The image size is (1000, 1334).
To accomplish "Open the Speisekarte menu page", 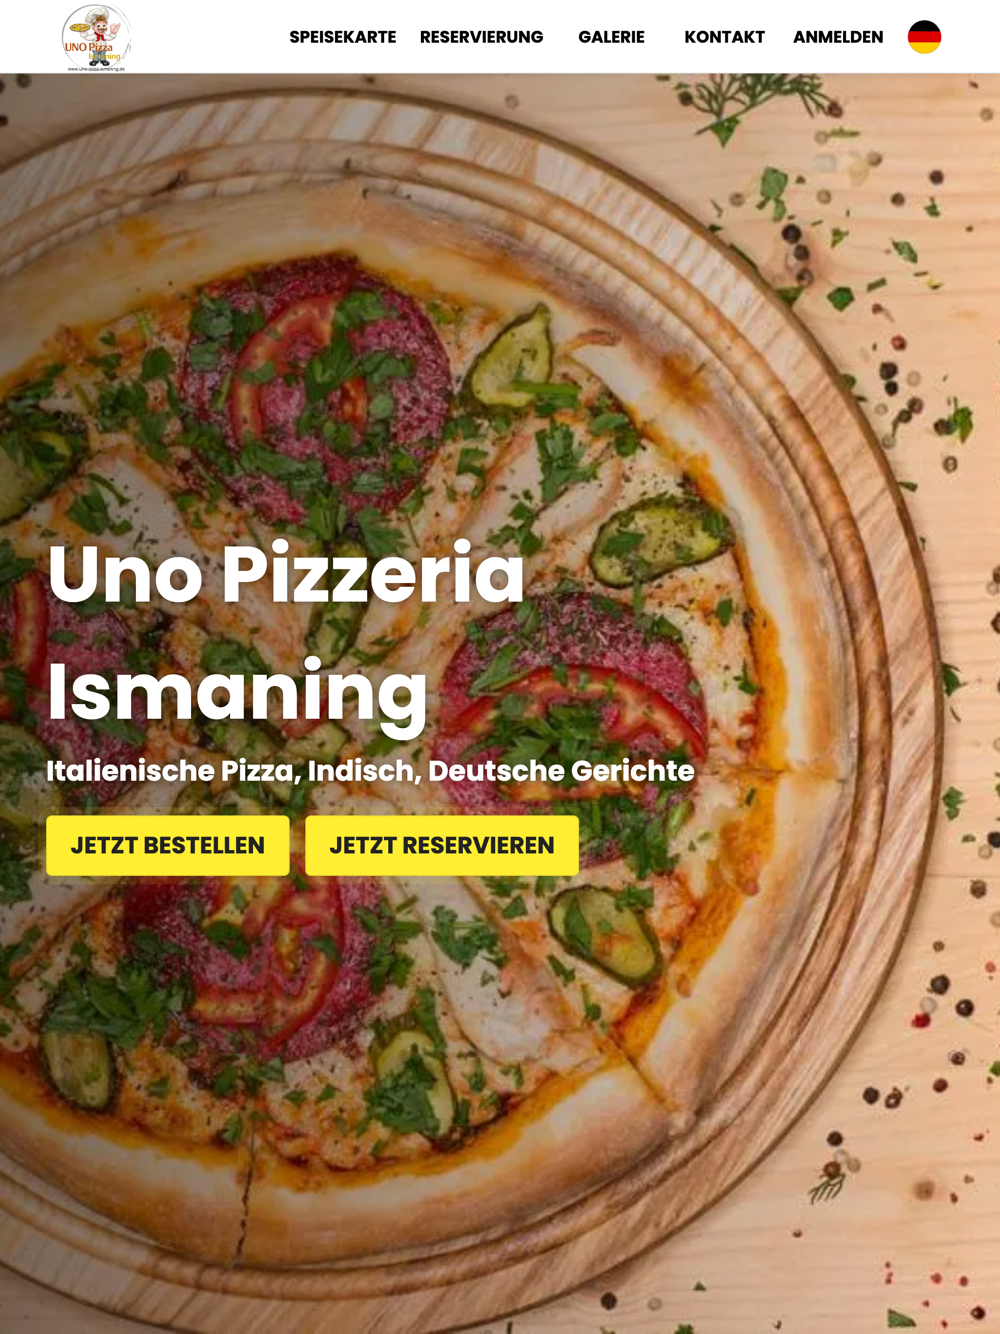I will (343, 37).
